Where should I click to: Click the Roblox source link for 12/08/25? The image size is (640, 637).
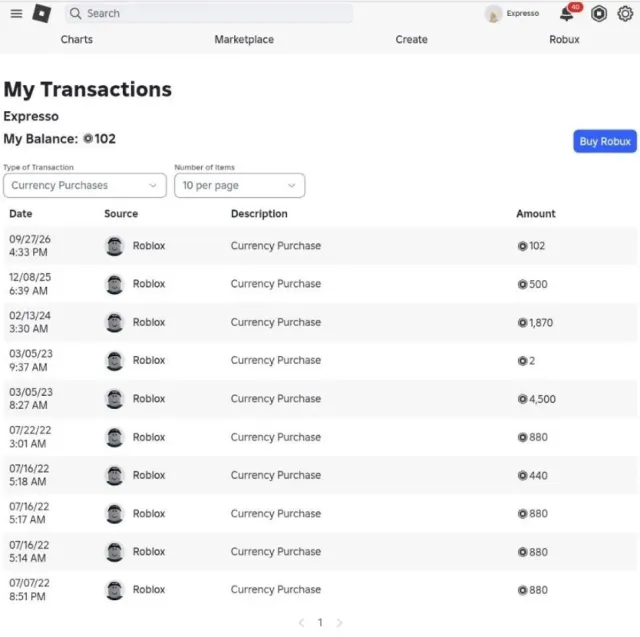tap(149, 284)
